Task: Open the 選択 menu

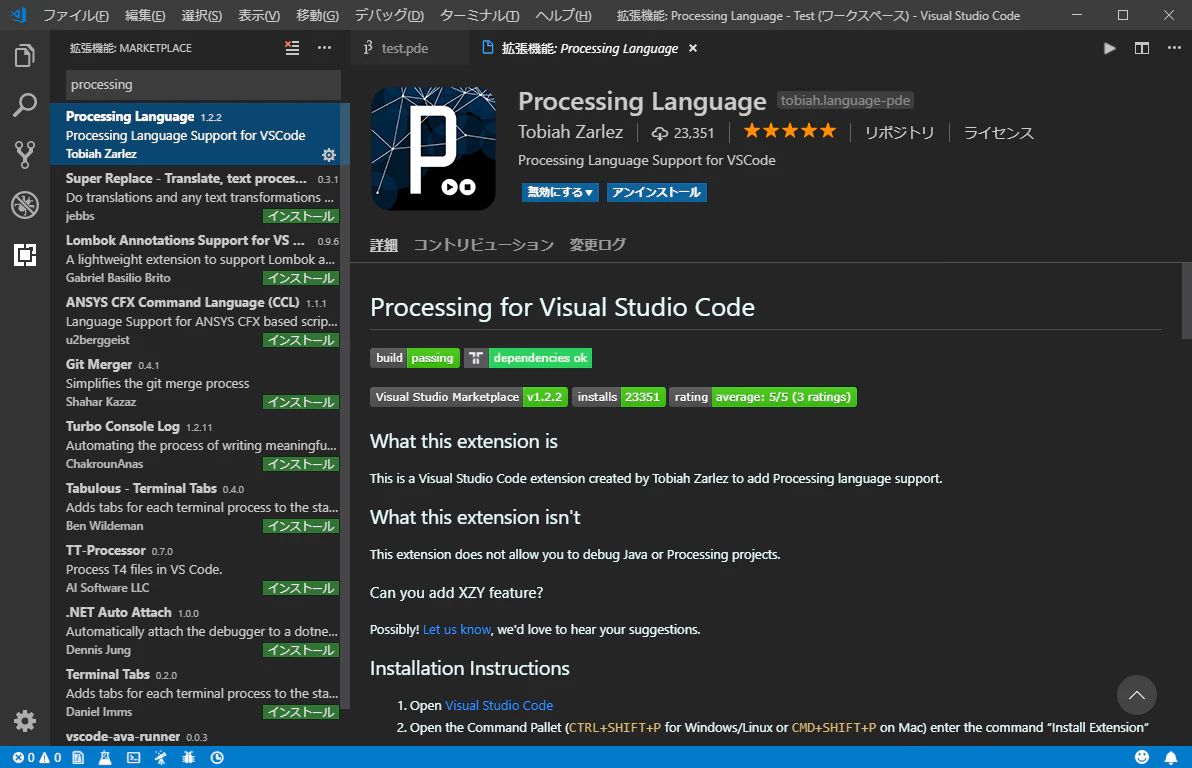Action: pyautogui.click(x=201, y=15)
